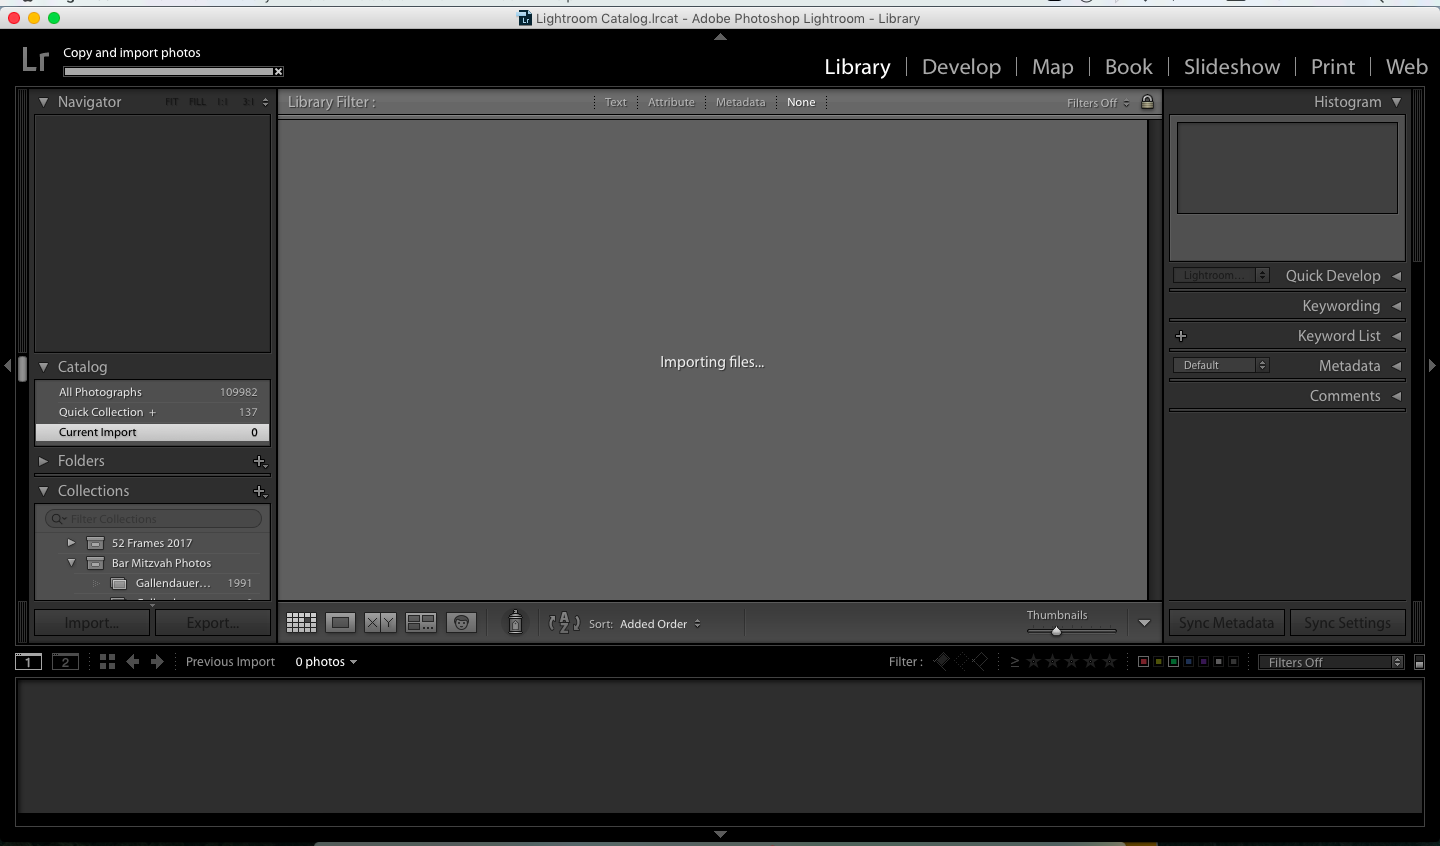Open the Sort Added Order dropdown
Screen dimensions: 1440x846
point(661,624)
